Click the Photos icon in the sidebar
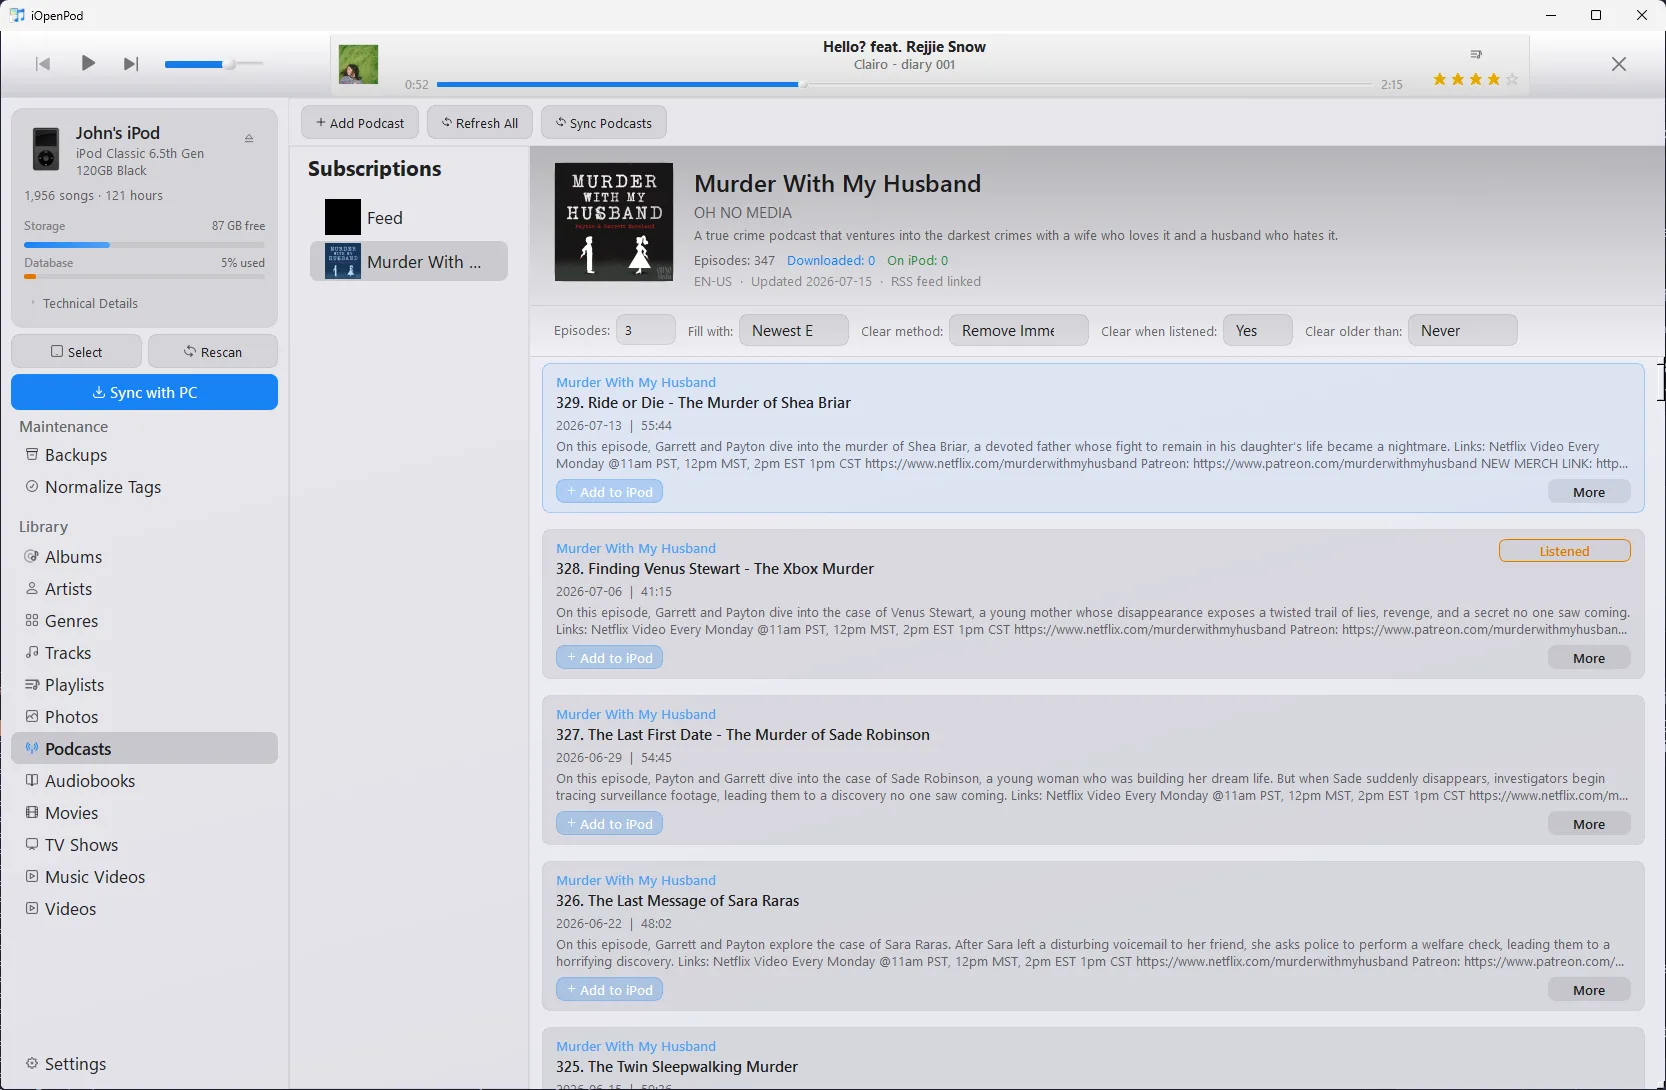 (x=32, y=717)
